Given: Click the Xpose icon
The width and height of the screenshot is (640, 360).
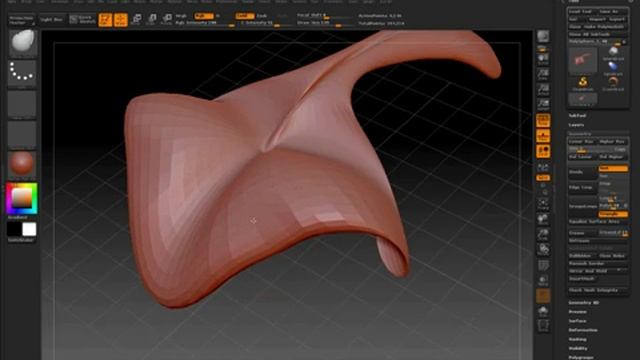Looking at the screenshot, I should click(543, 326).
